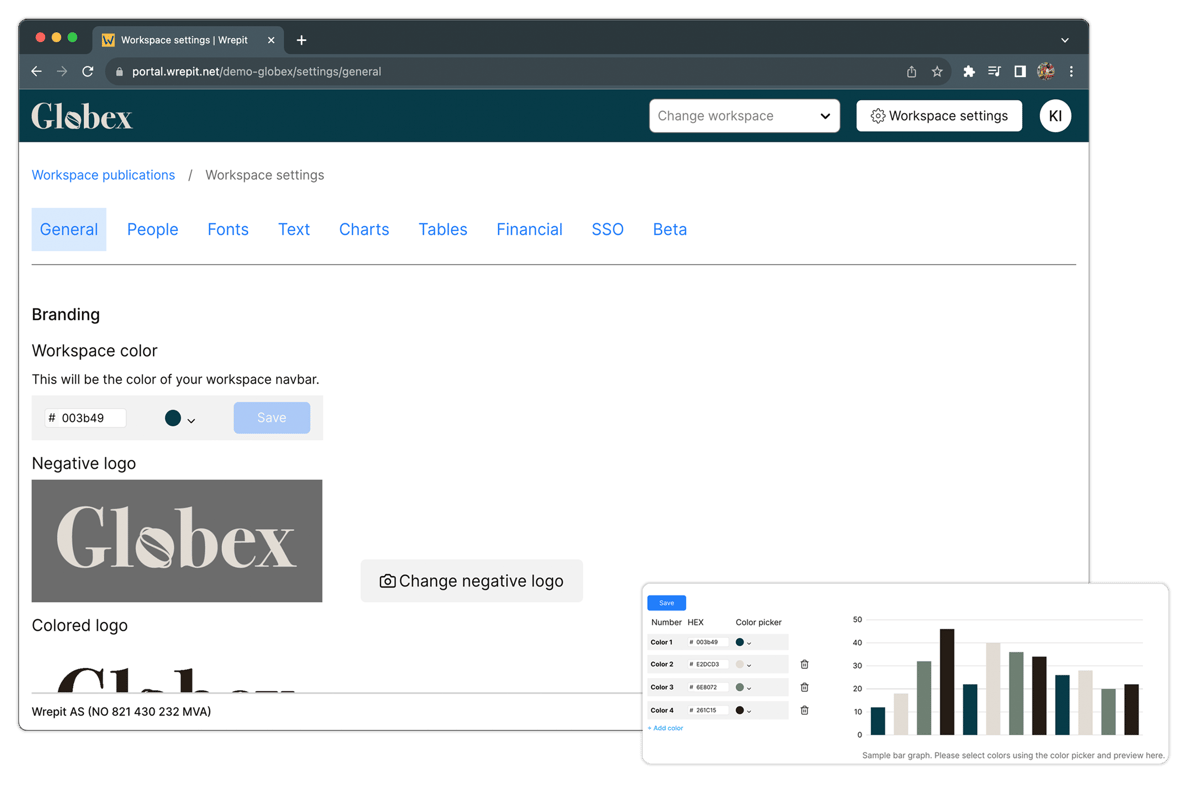Follow the Workspace publications breadcrumb link
The width and height of the screenshot is (1200, 795).
tap(103, 175)
